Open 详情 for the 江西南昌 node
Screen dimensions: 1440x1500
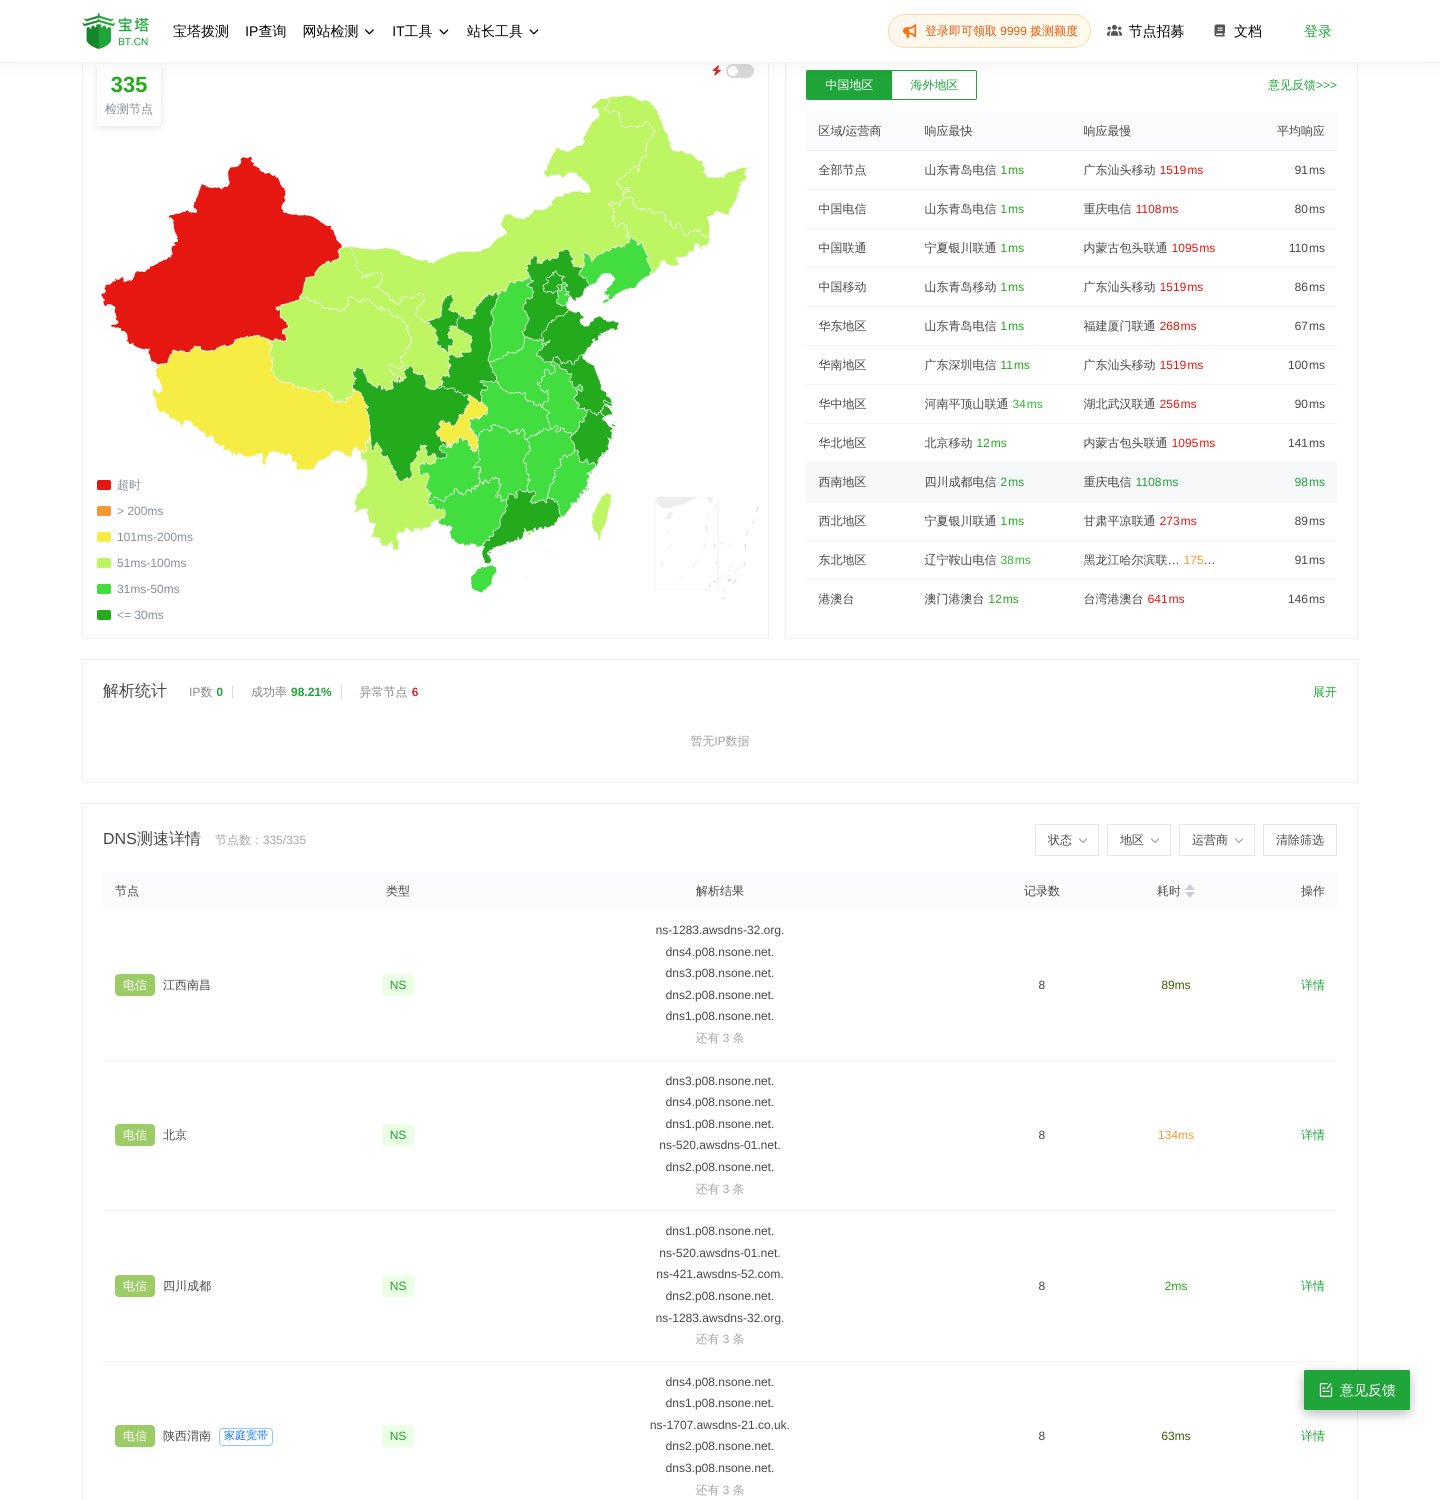[x=1313, y=985]
